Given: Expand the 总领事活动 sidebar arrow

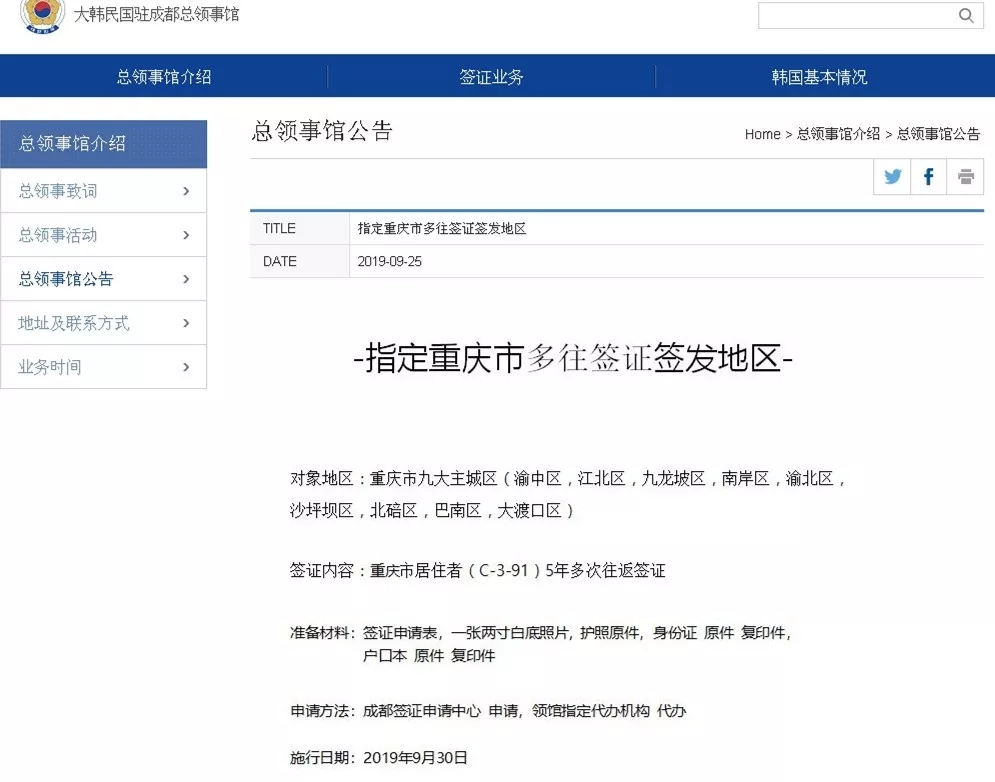Looking at the screenshot, I should [x=186, y=235].
